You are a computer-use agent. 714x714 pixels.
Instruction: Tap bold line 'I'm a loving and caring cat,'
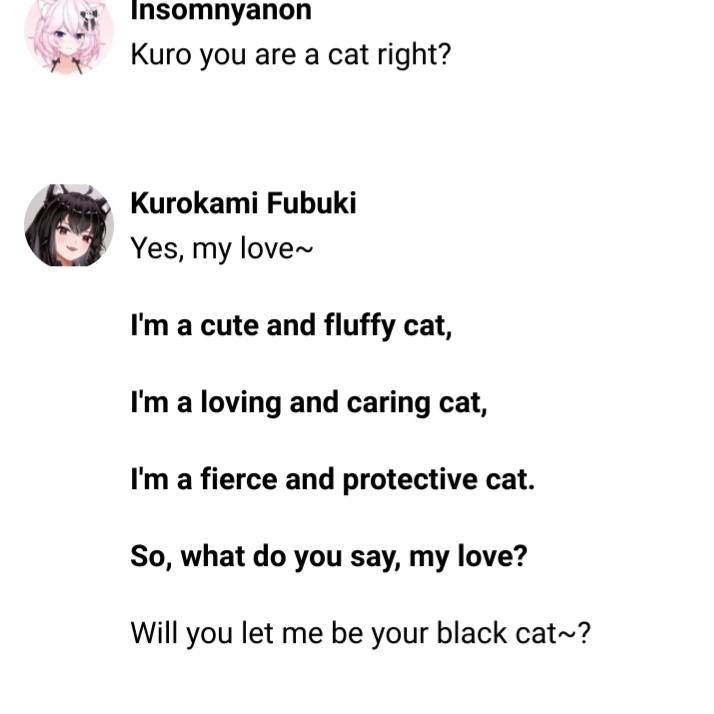[x=309, y=403]
